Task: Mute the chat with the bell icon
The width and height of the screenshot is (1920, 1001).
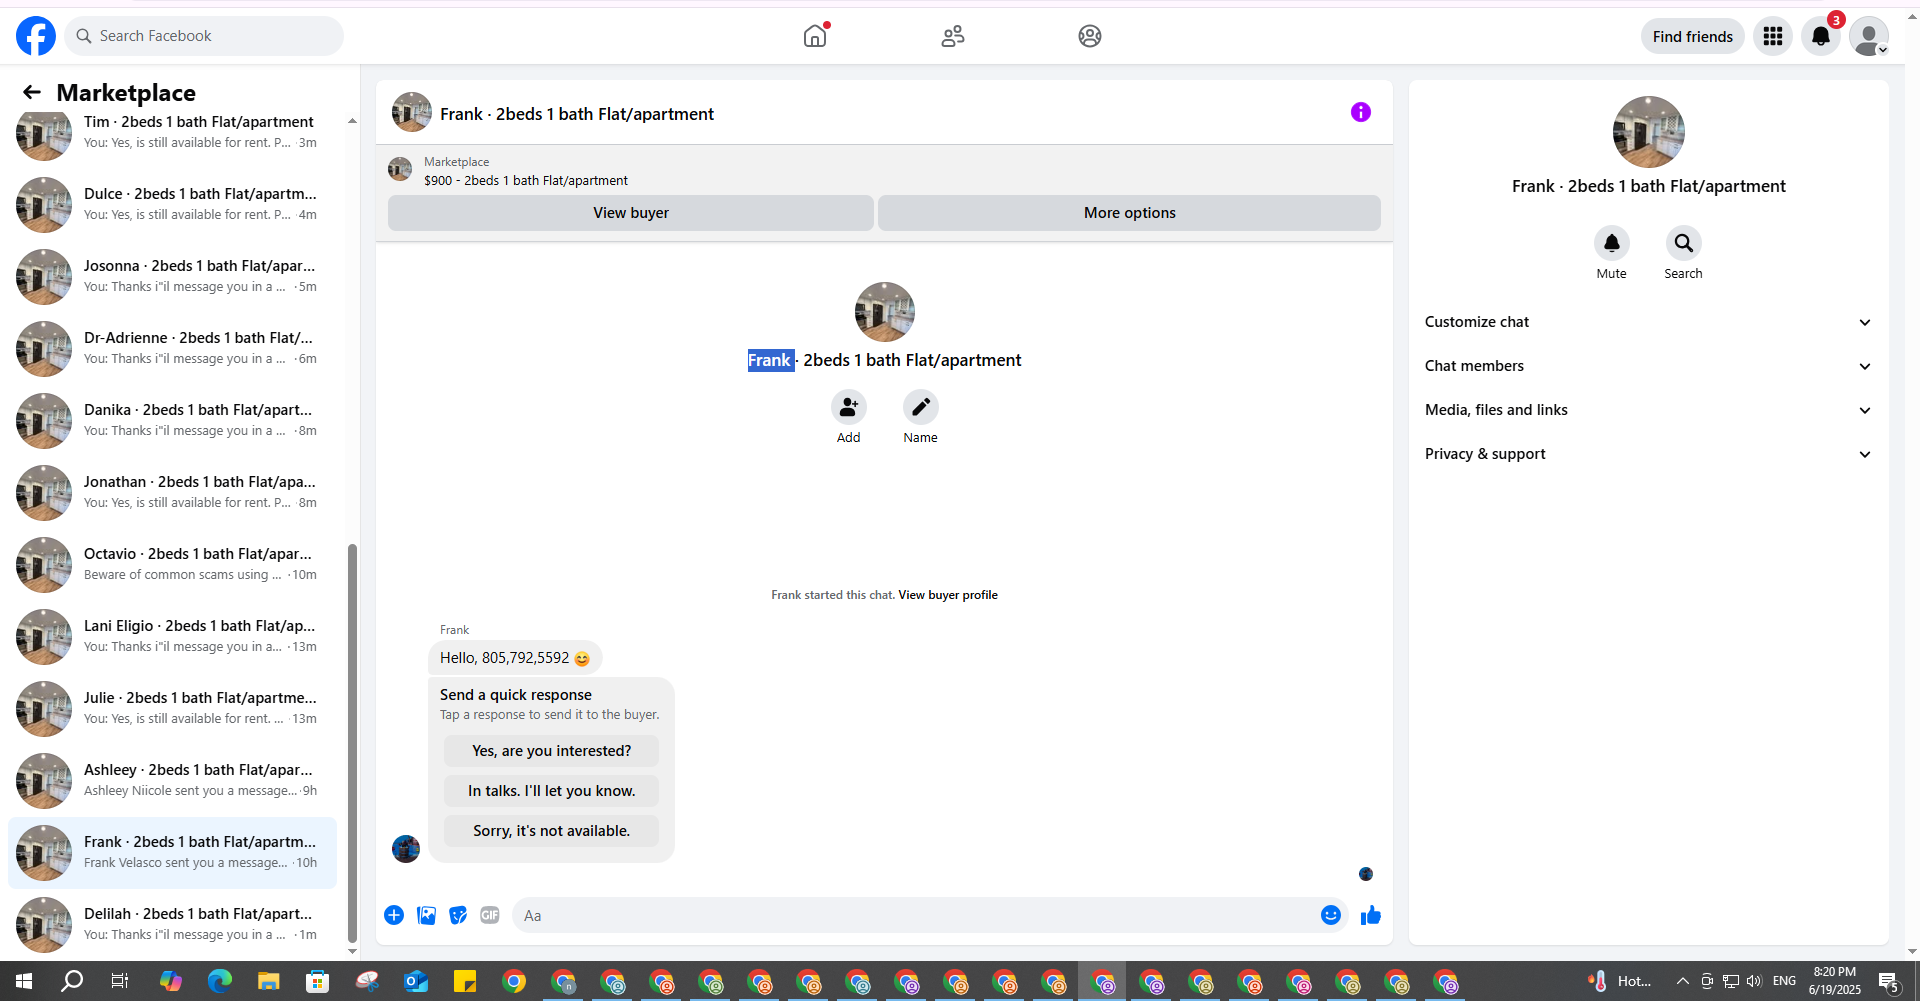Action: [1612, 243]
